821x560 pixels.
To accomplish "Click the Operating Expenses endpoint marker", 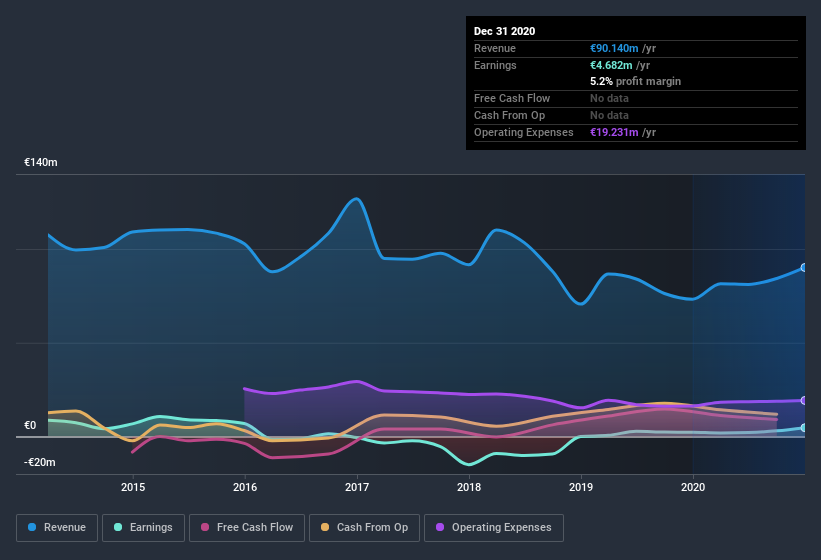I will click(804, 400).
